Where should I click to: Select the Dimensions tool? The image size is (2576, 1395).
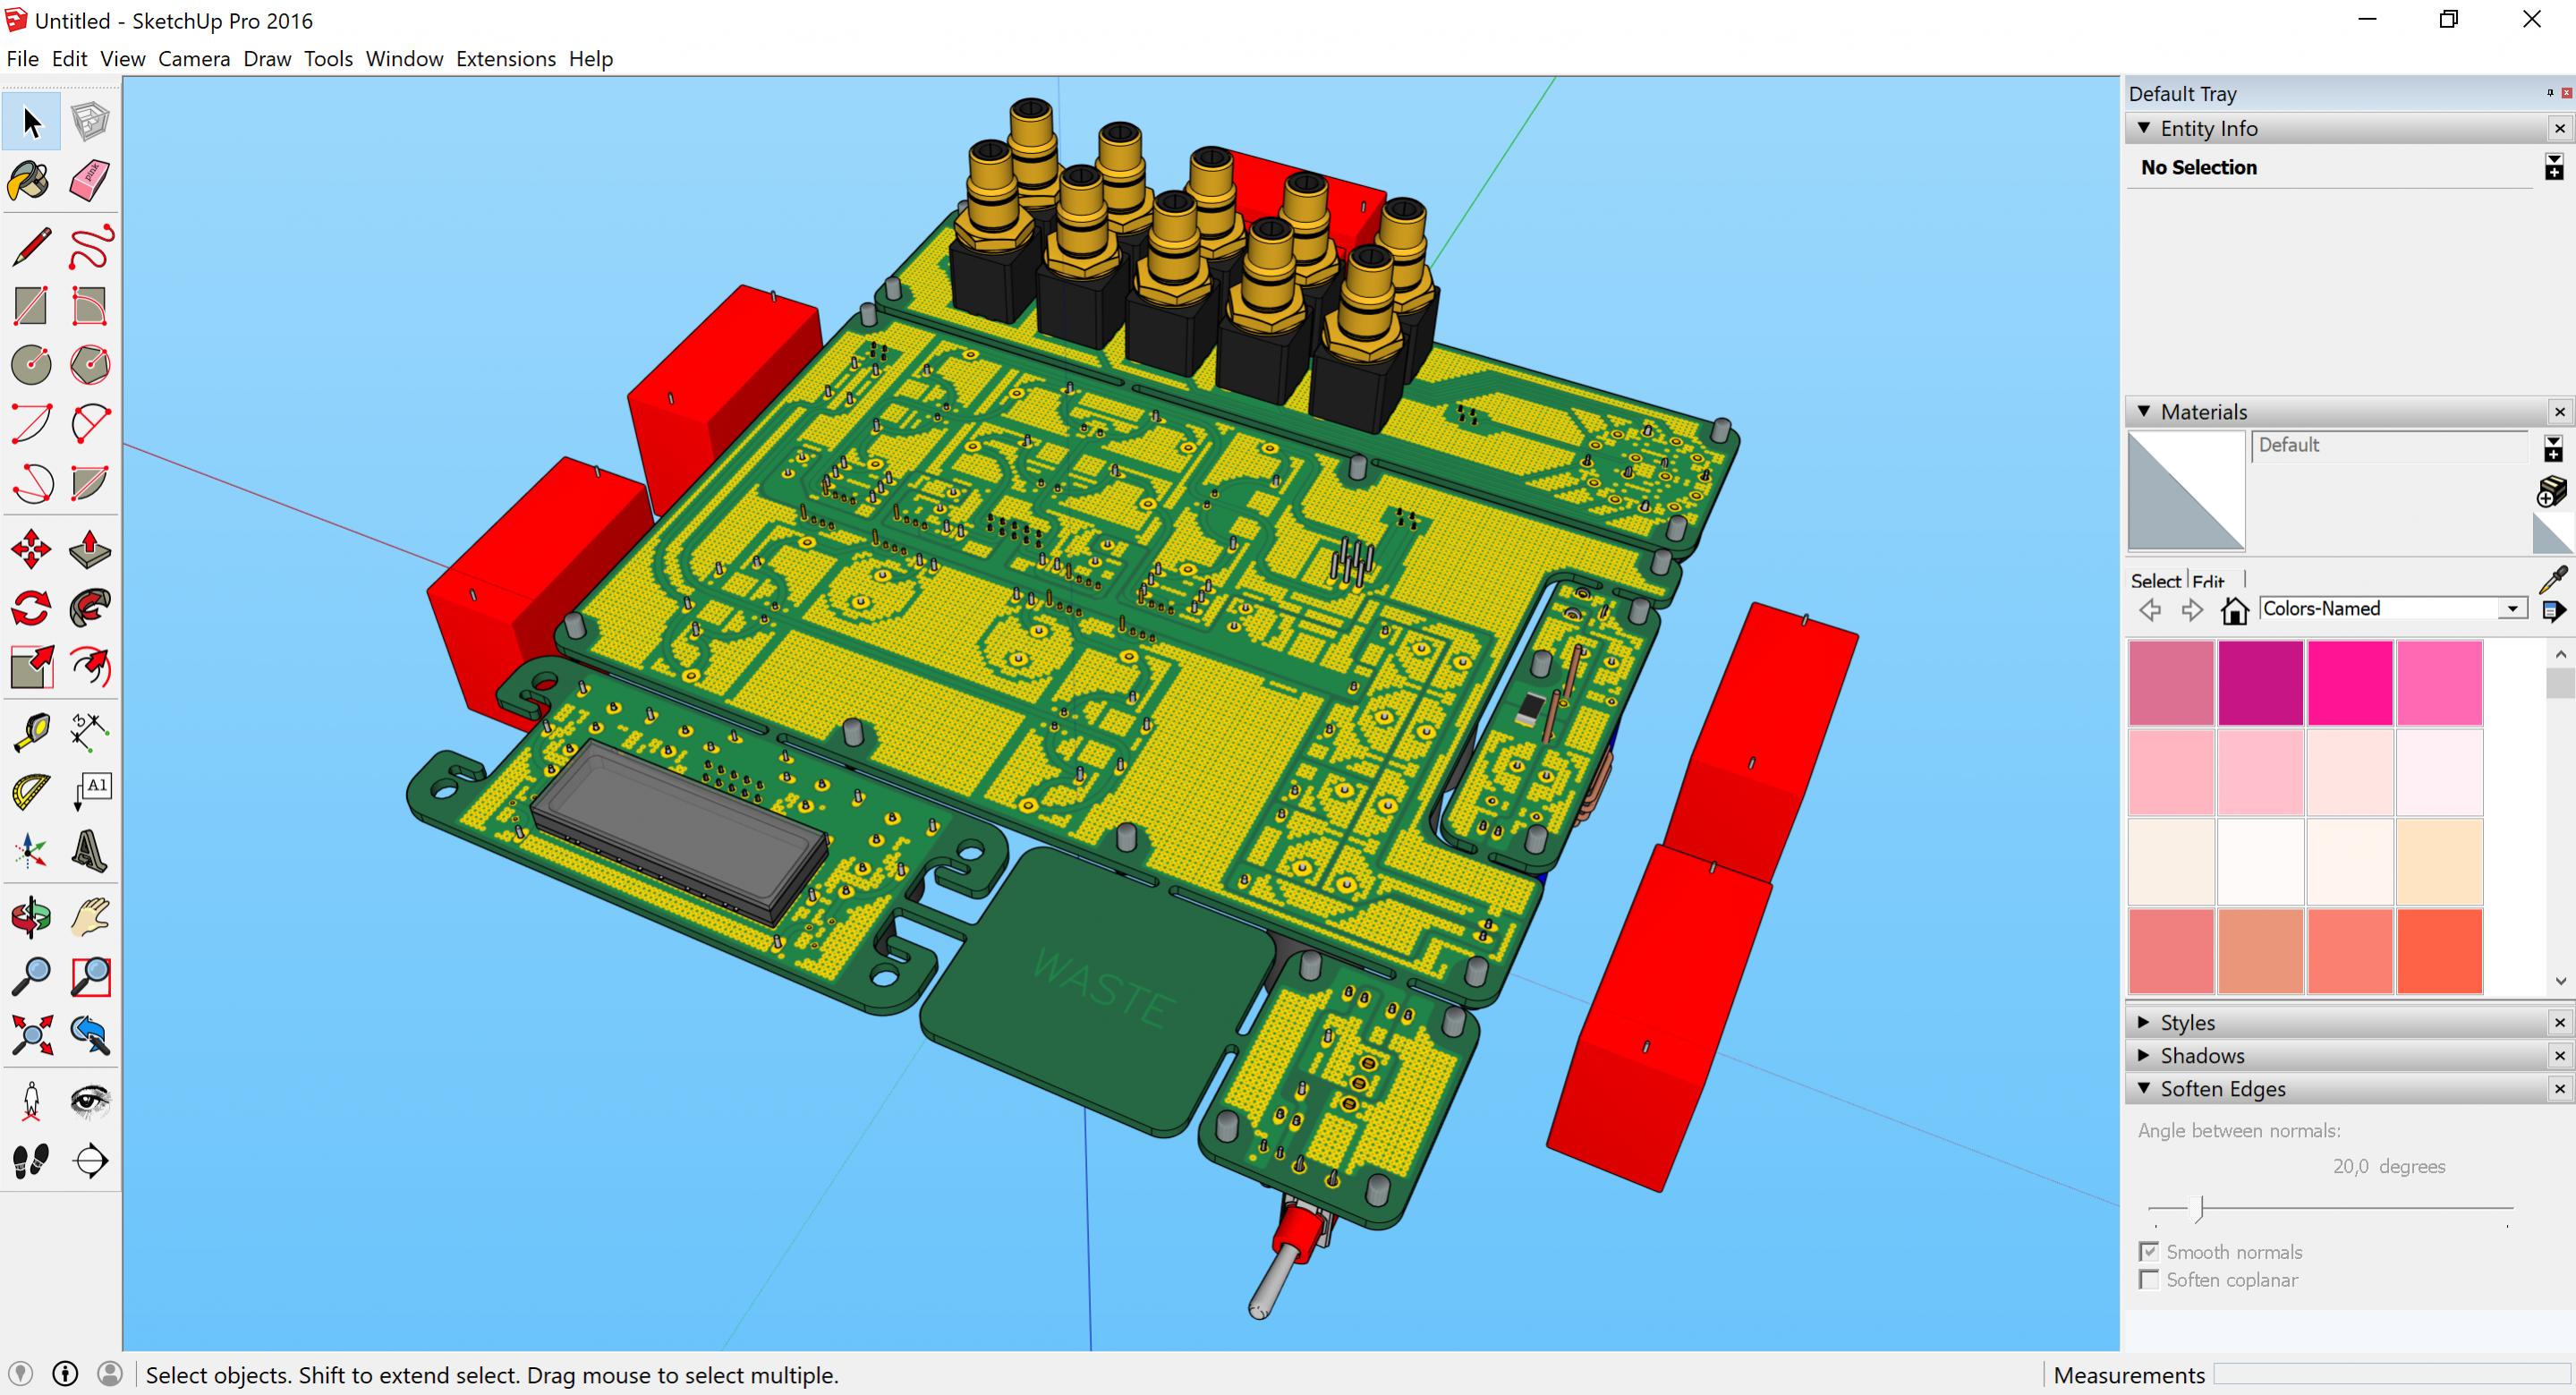click(90, 732)
